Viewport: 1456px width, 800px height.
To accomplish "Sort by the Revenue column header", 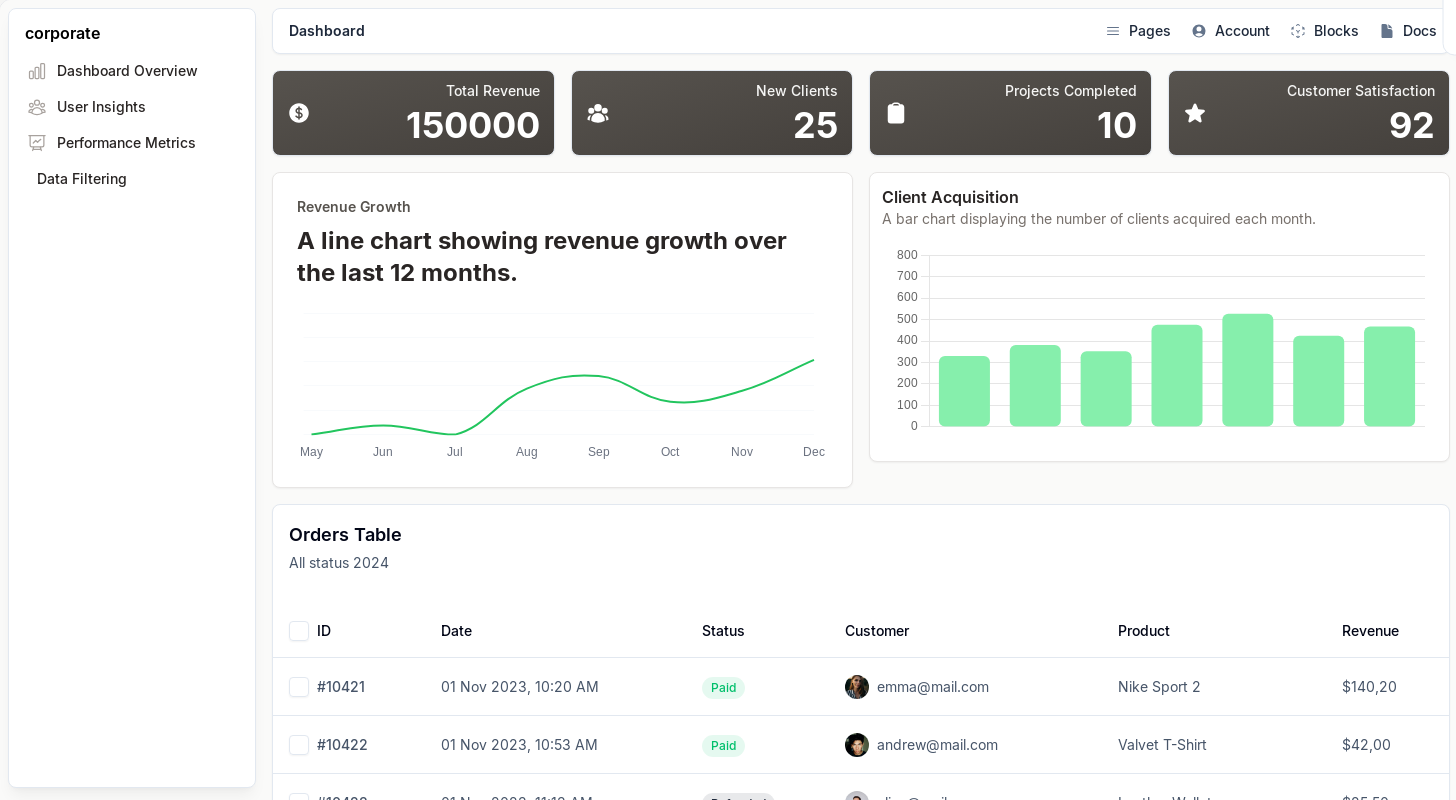I will coord(1370,631).
